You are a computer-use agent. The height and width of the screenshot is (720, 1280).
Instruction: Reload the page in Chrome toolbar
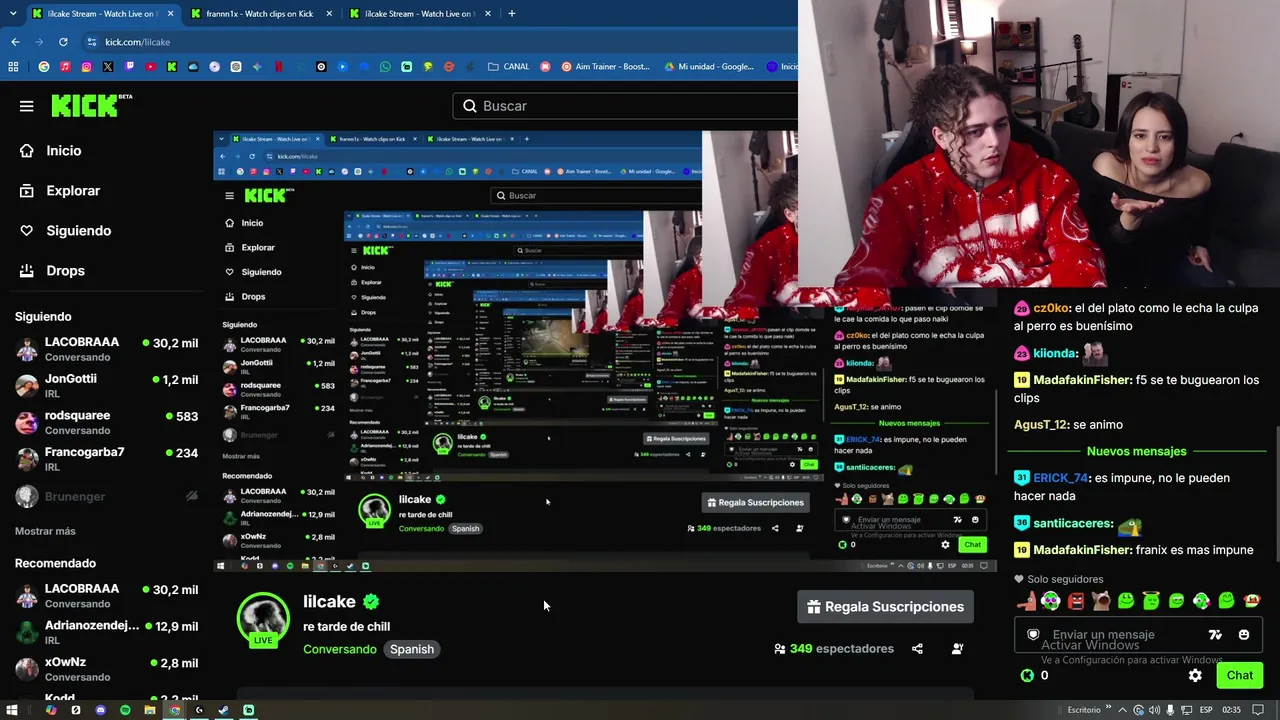click(x=63, y=42)
